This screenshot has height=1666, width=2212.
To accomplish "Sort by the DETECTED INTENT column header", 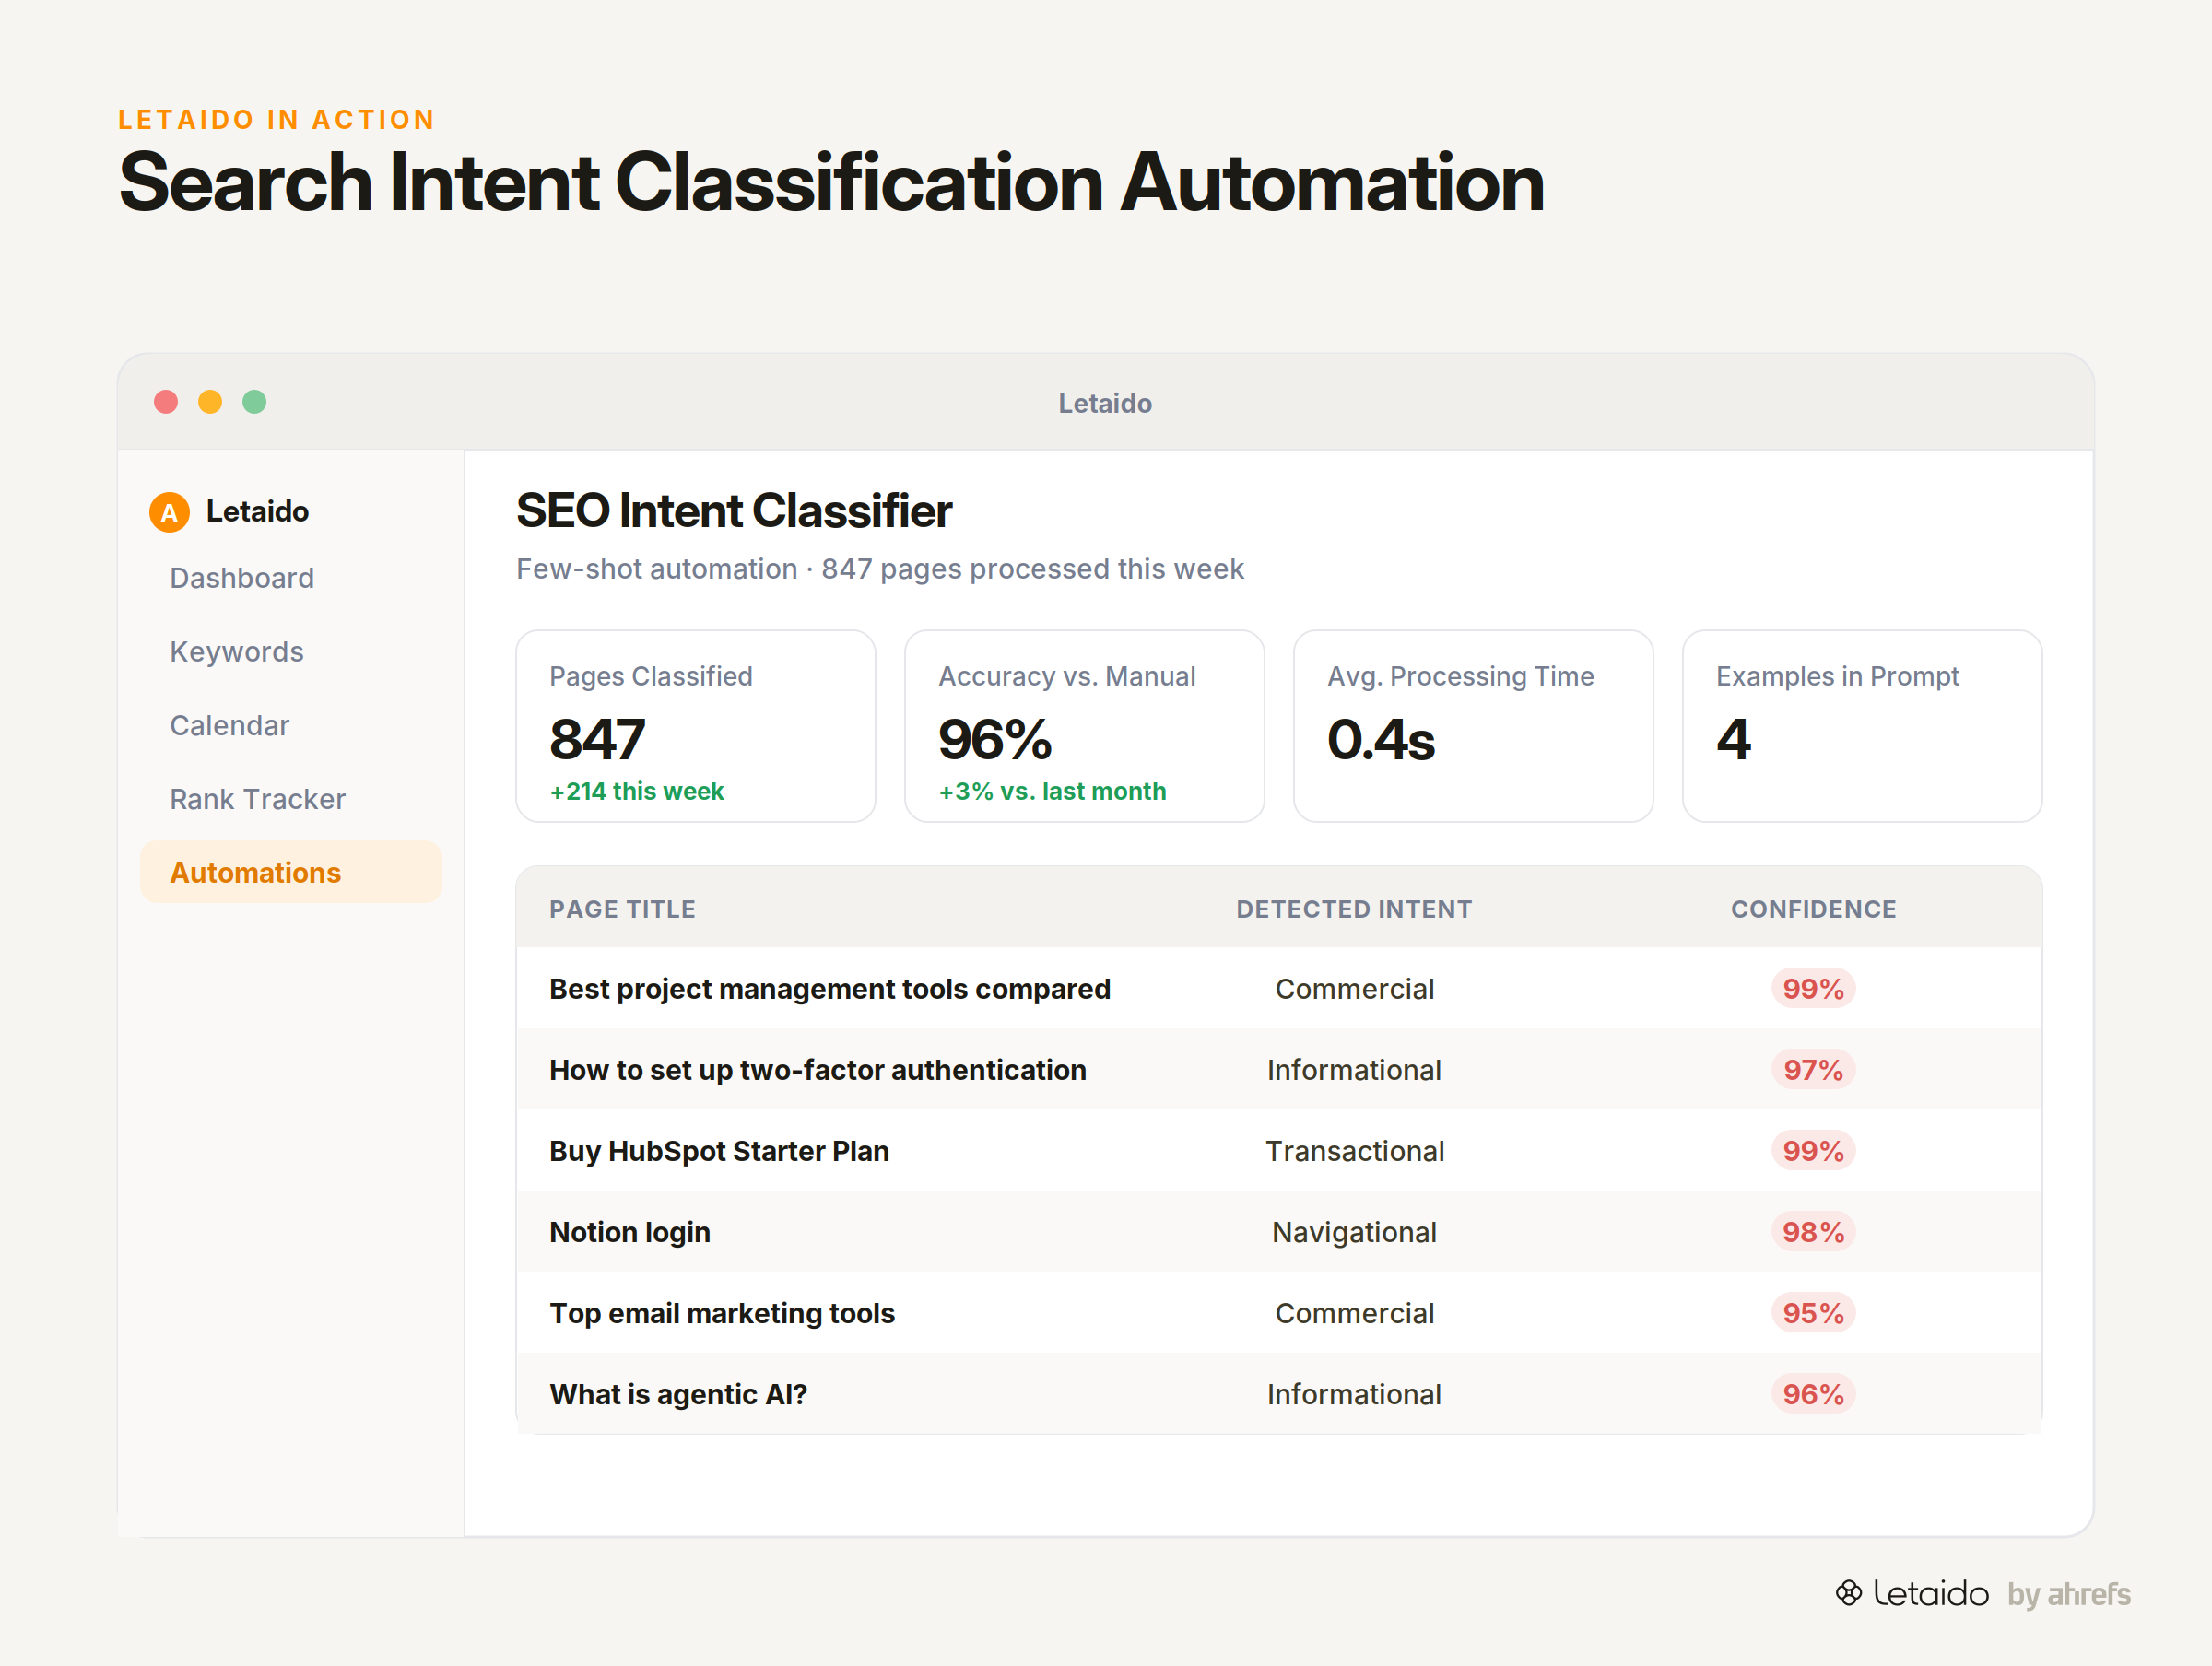I will pos(1354,909).
